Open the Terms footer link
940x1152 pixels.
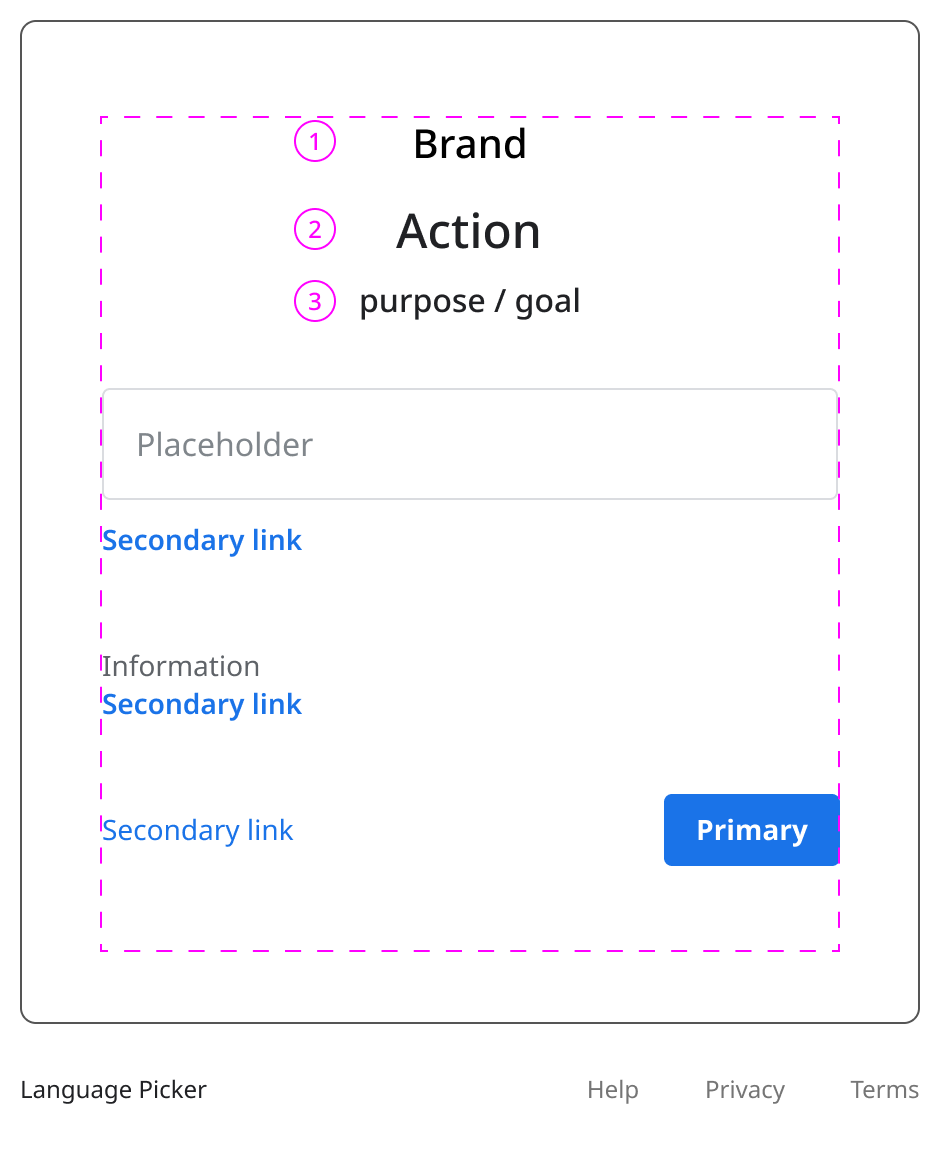click(884, 1089)
